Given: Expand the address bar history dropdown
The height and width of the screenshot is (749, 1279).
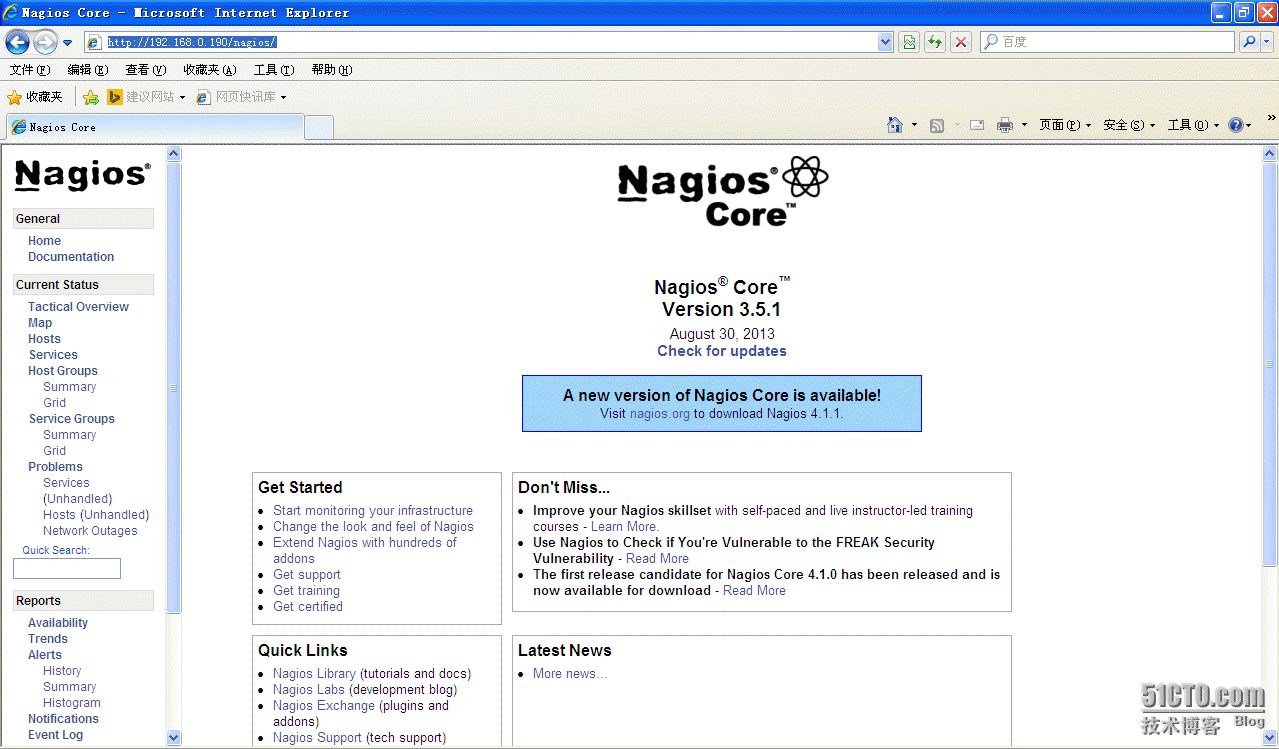Looking at the screenshot, I should 885,42.
